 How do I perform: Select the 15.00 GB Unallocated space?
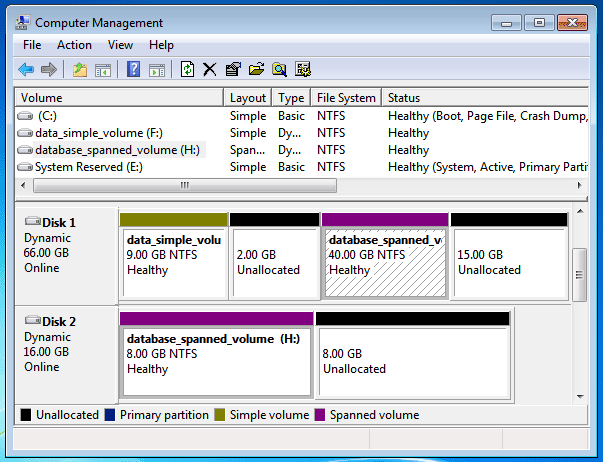(x=509, y=256)
